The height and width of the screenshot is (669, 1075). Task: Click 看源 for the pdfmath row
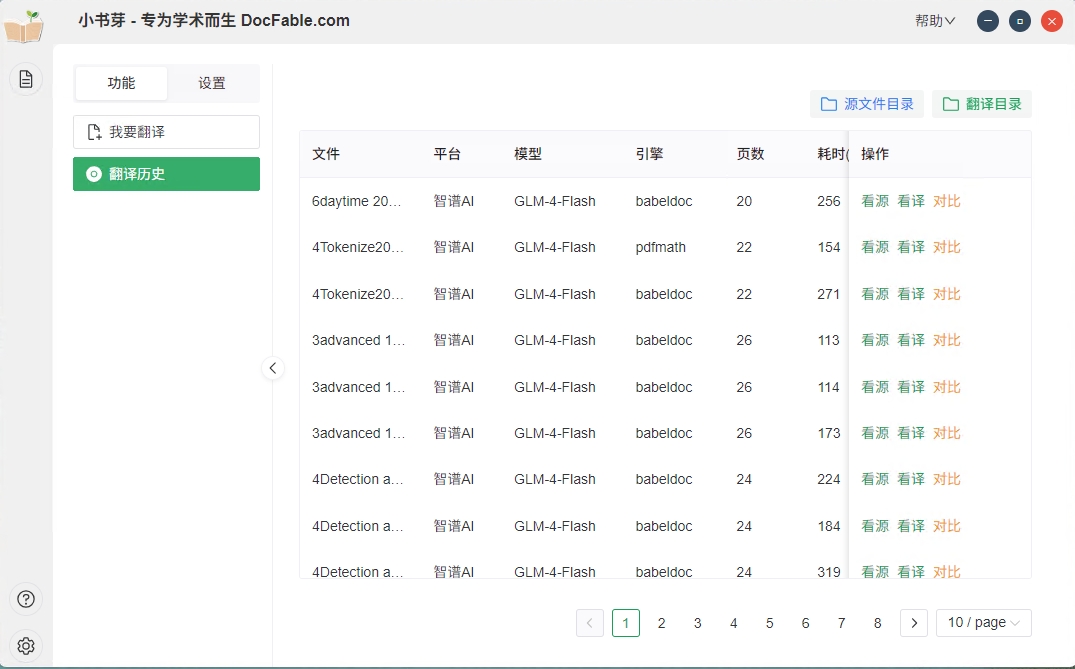pyautogui.click(x=875, y=247)
